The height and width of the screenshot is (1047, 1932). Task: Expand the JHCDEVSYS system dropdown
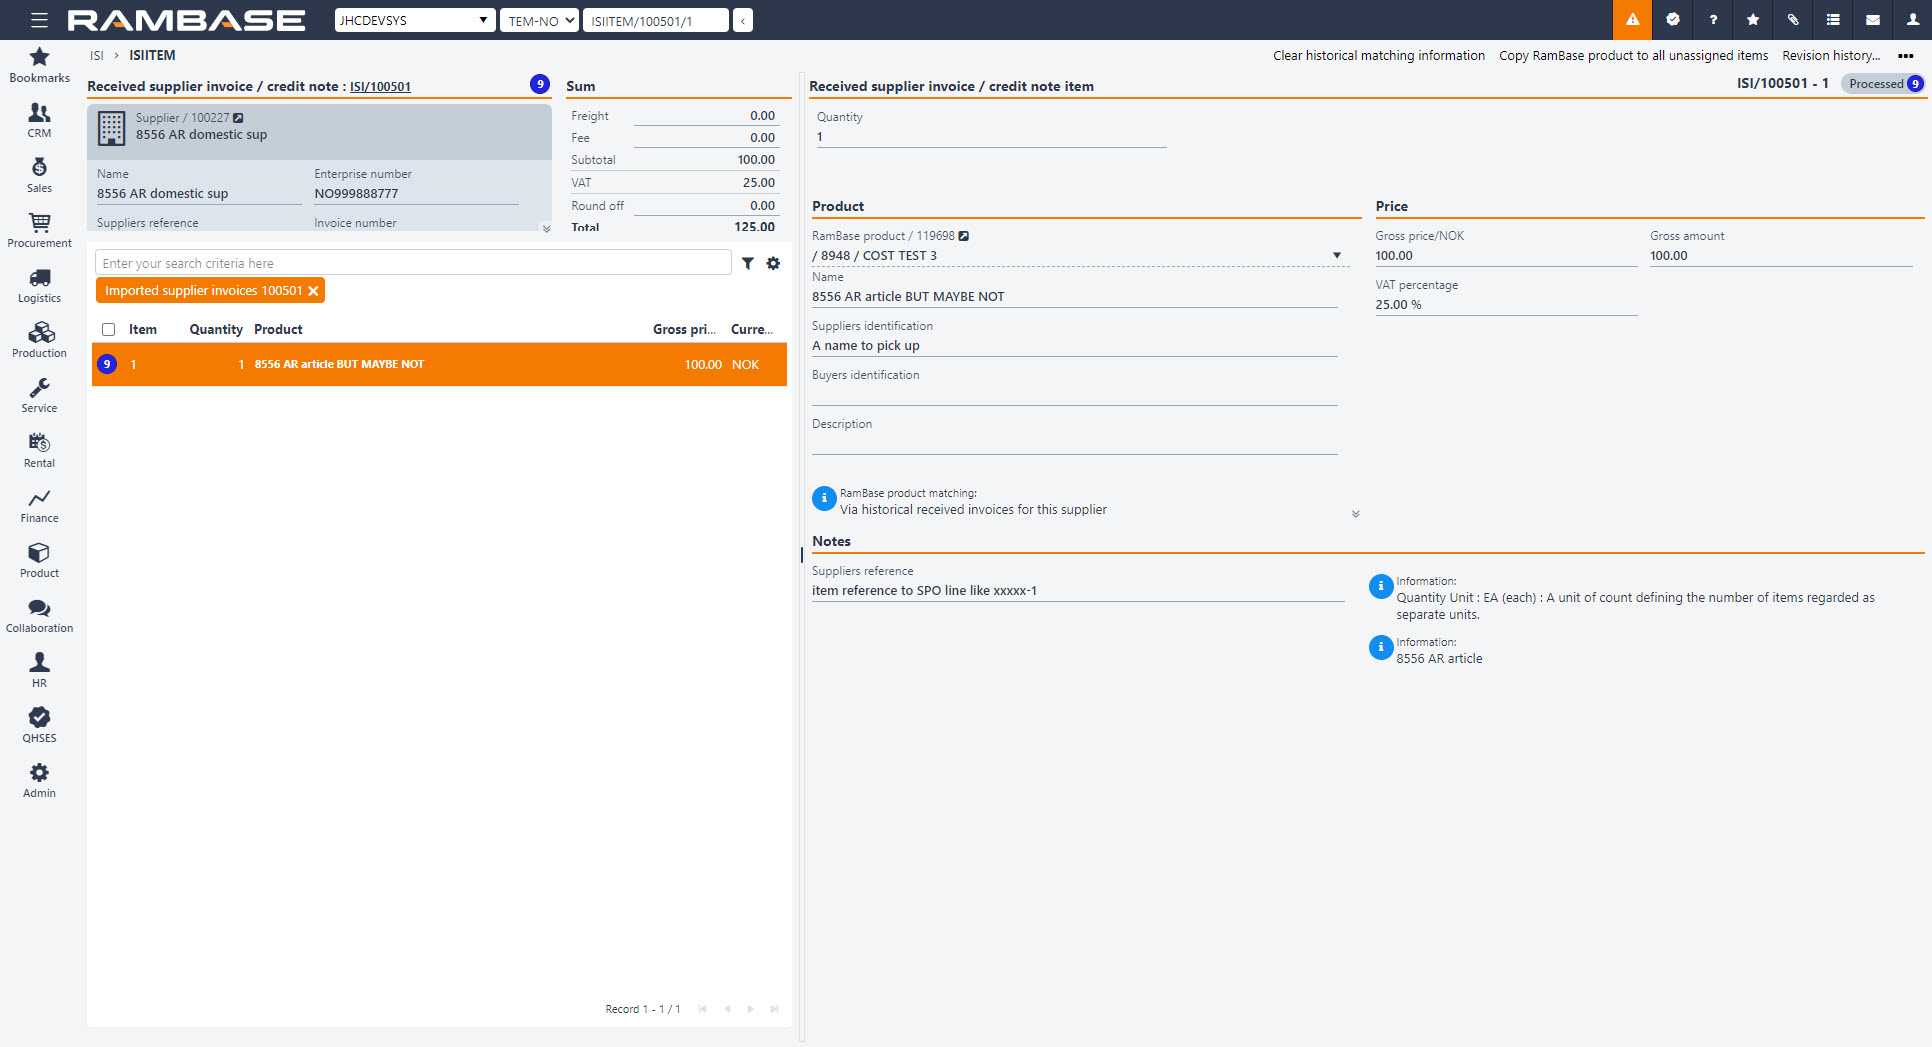(414, 20)
